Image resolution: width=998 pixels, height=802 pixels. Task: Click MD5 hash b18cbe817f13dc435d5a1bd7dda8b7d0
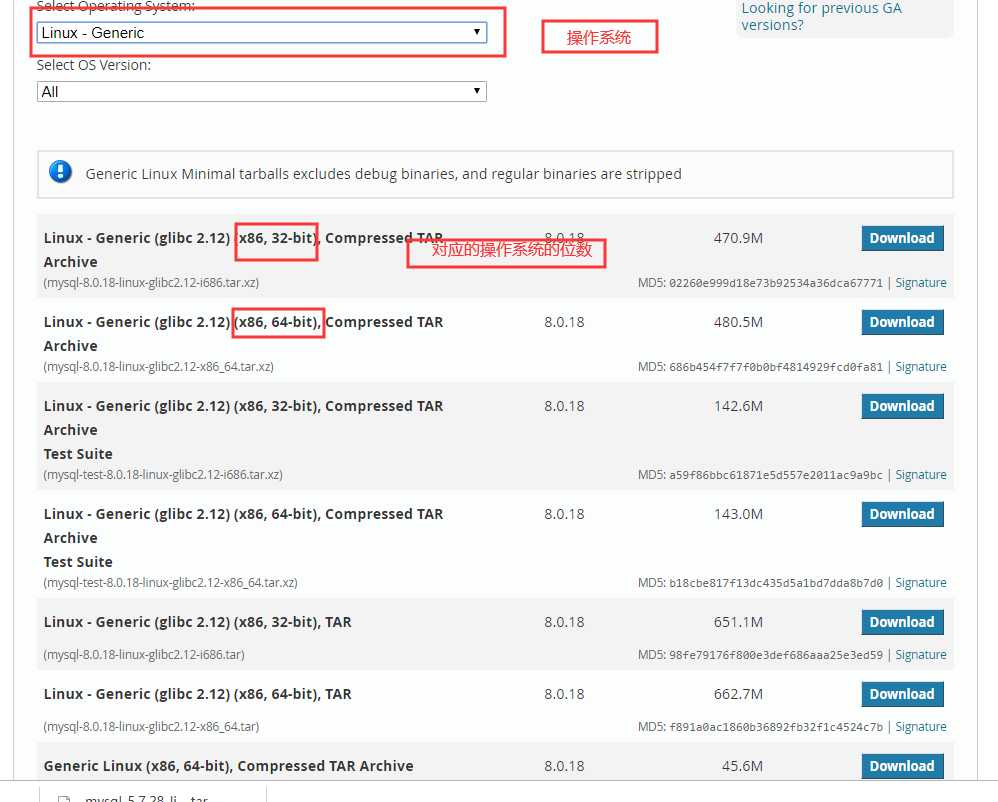(776, 582)
